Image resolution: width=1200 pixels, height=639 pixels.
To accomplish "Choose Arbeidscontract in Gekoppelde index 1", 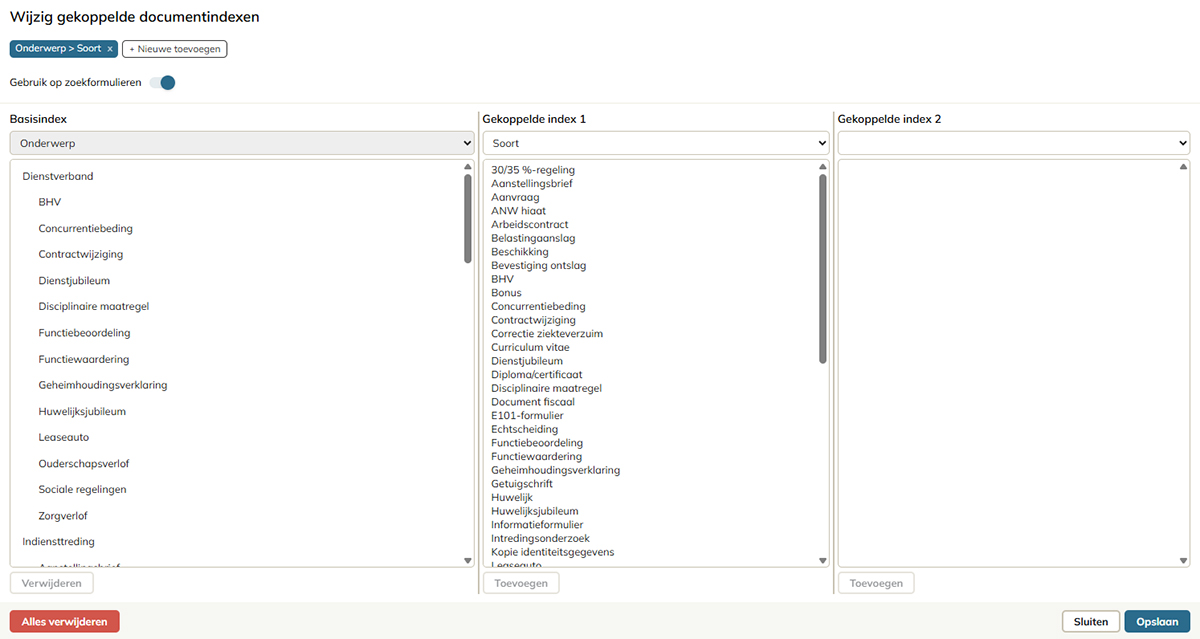I will tap(530, 225).
